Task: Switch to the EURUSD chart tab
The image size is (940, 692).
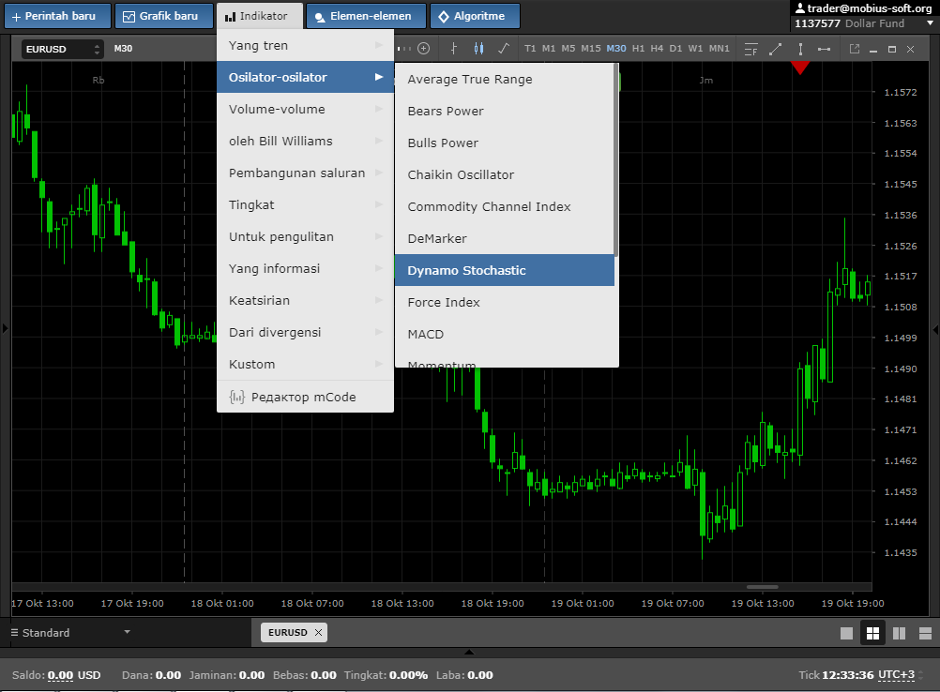Action: (x=287, y=633)
